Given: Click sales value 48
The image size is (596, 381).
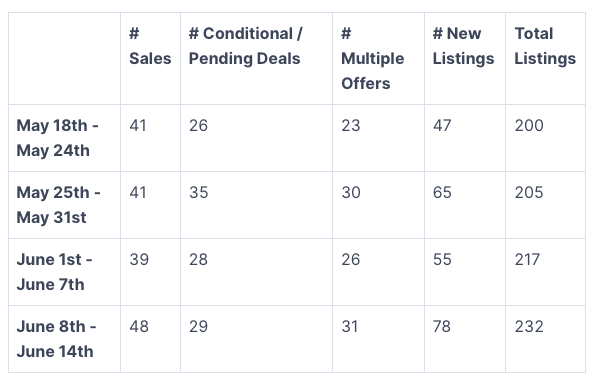Looking at the screenshot, I should coord(139,326).
